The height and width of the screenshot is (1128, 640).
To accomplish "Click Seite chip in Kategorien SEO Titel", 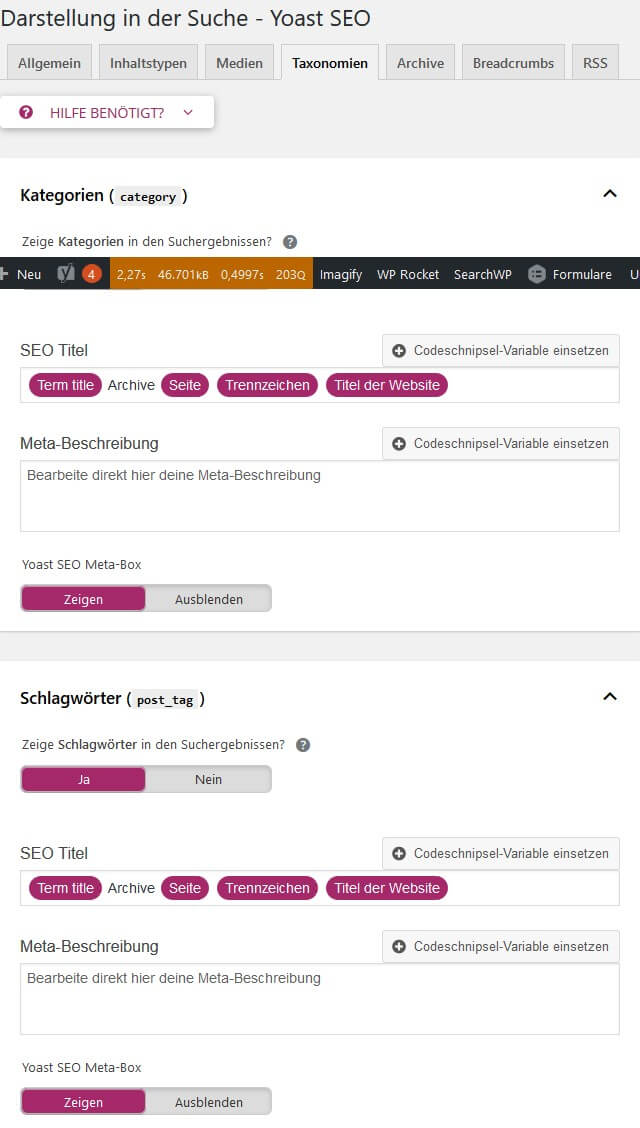I will (185, 385).
